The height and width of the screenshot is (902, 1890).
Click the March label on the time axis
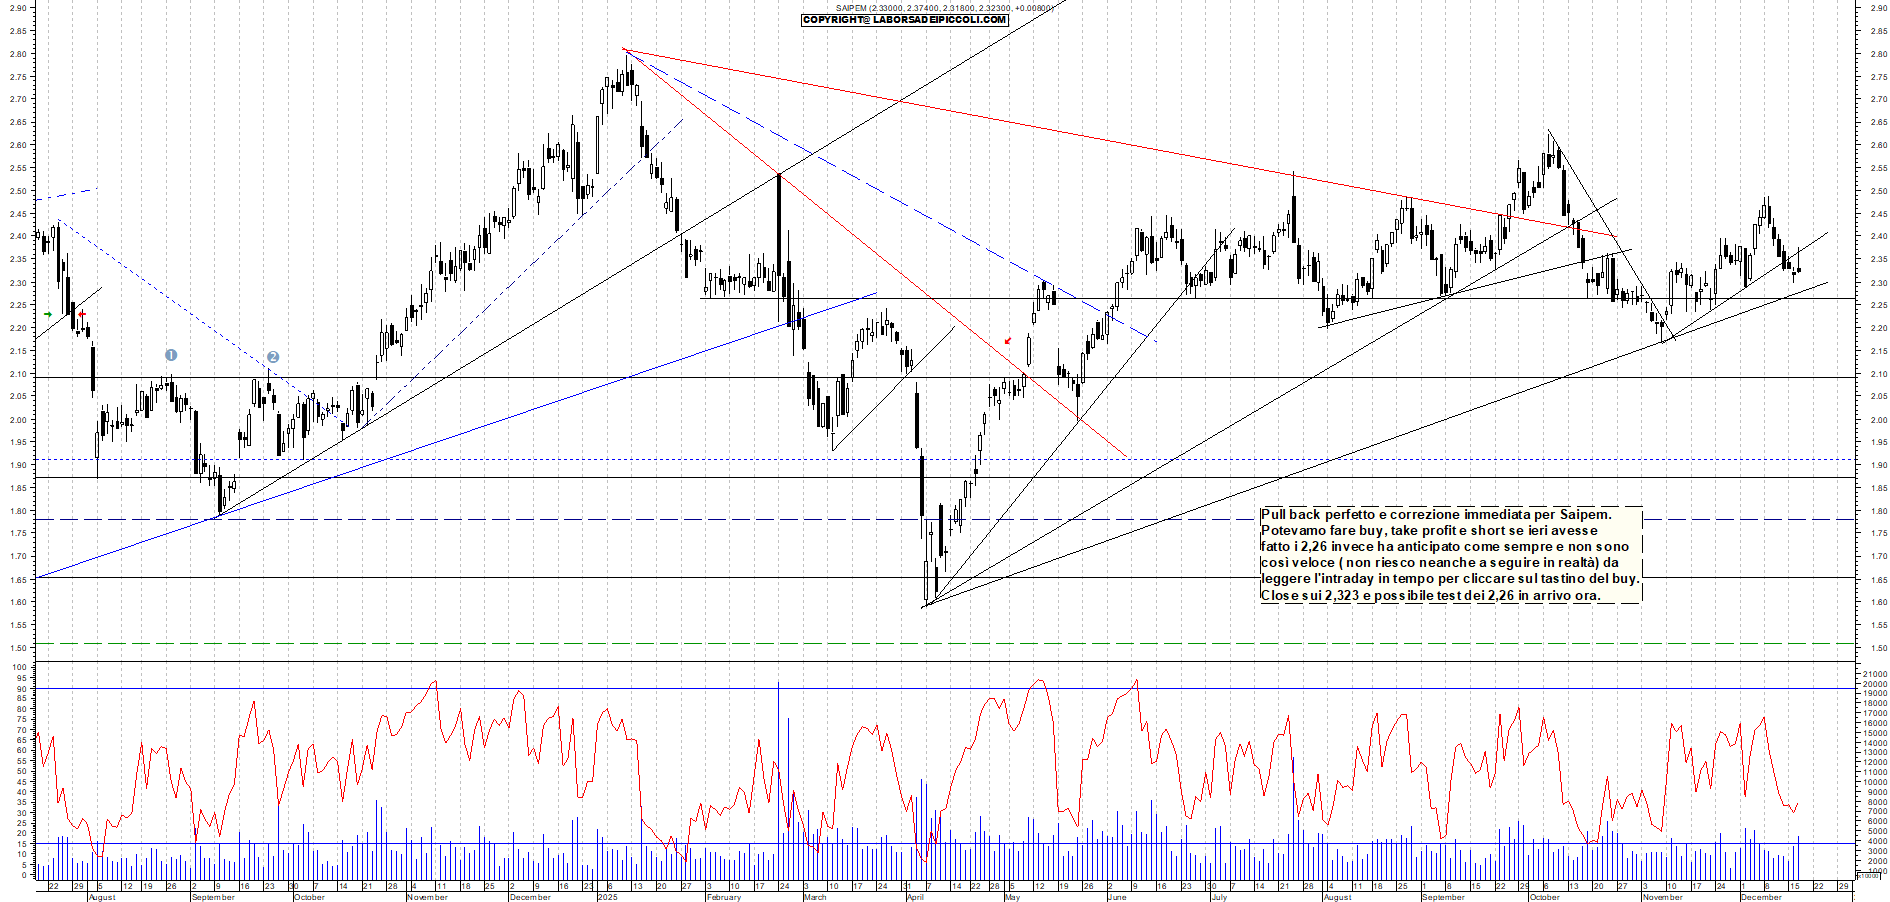(815, 897)
